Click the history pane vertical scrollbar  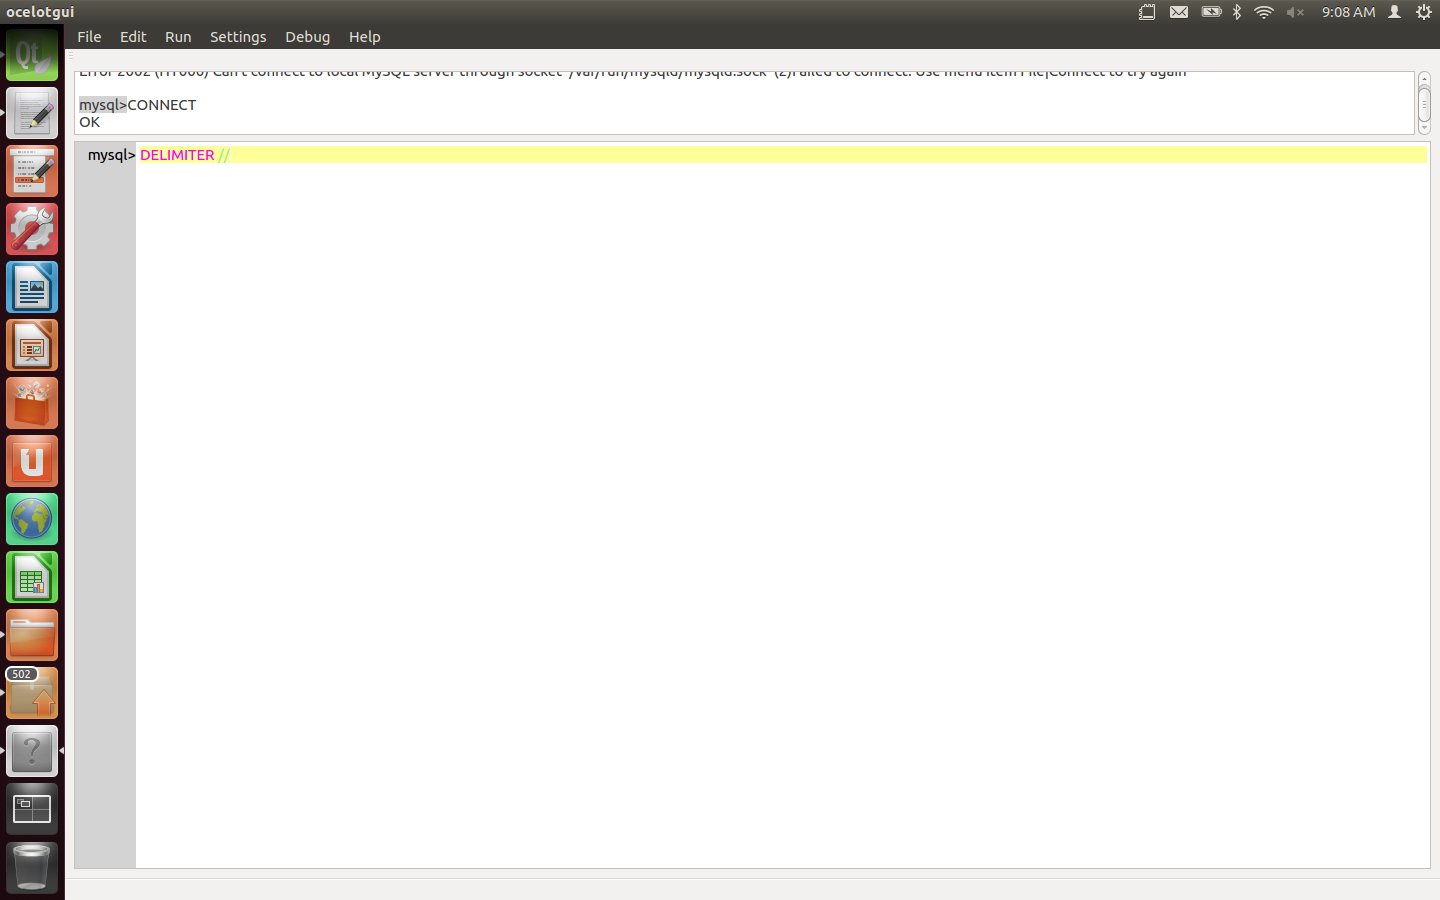point(1424,103)
